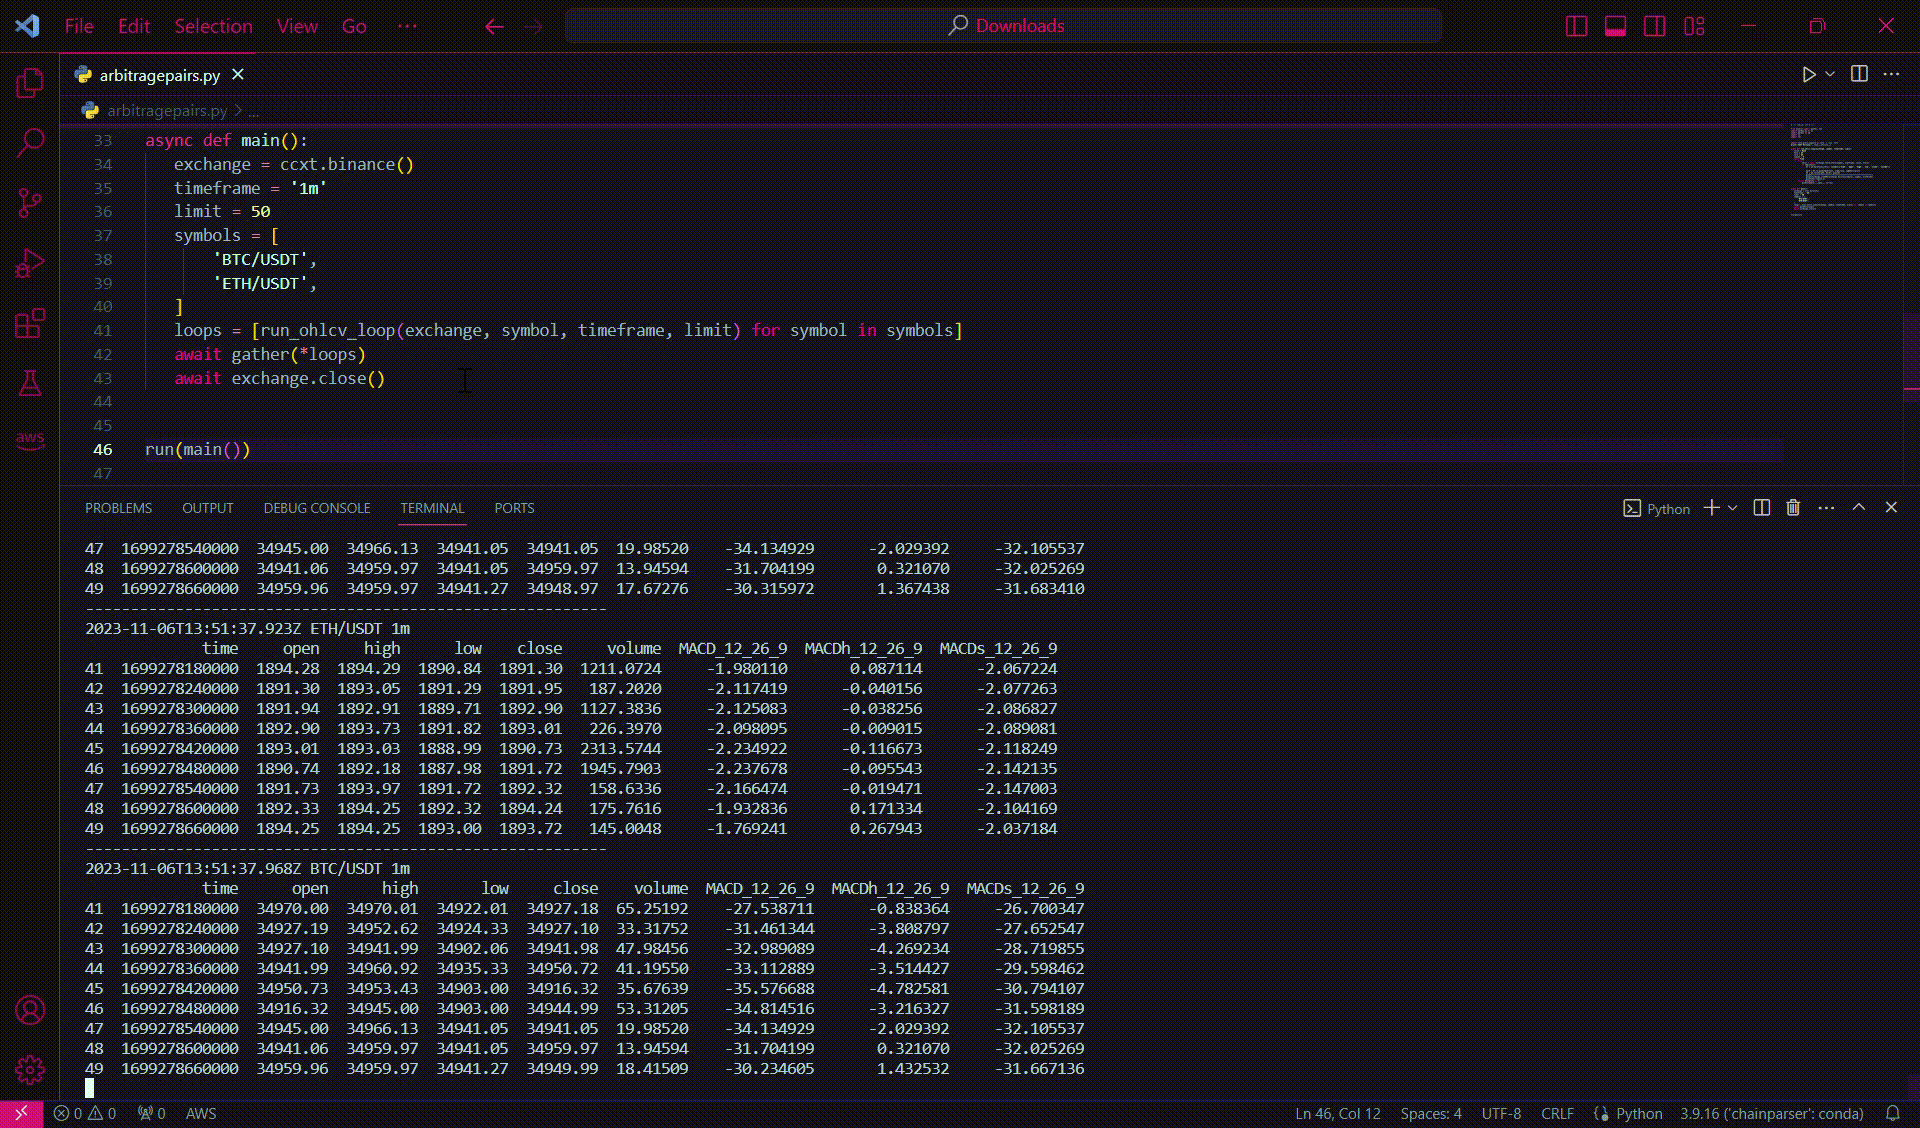Open the Explorer view in activity bar
This screenshot has height=1128, width=1920.
30,83
